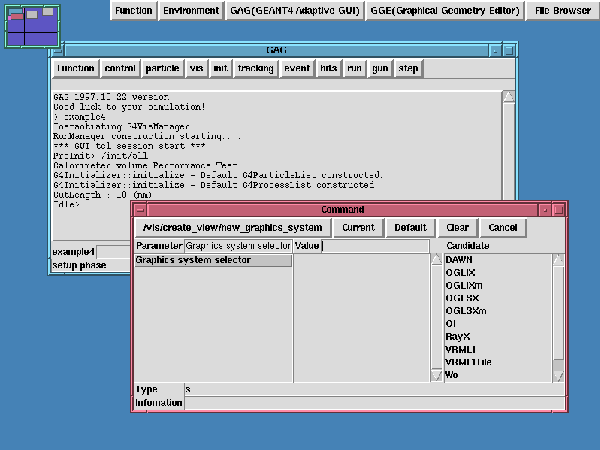Open GAG (GEANT4 Adaptive GUI) top item
The width and height of the screenshot is (600, 450).
point(295,10)
